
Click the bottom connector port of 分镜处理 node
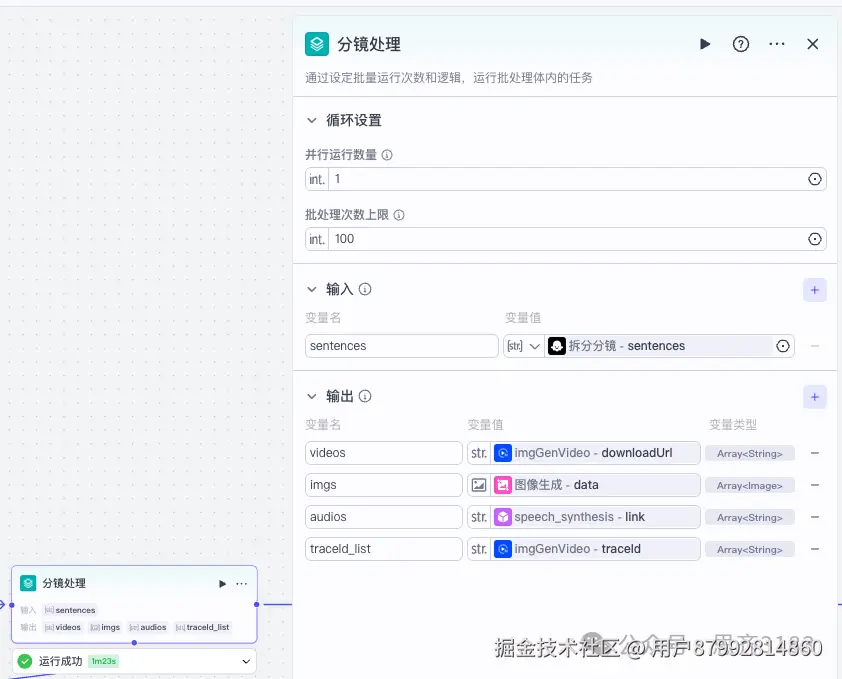point(134,642)
